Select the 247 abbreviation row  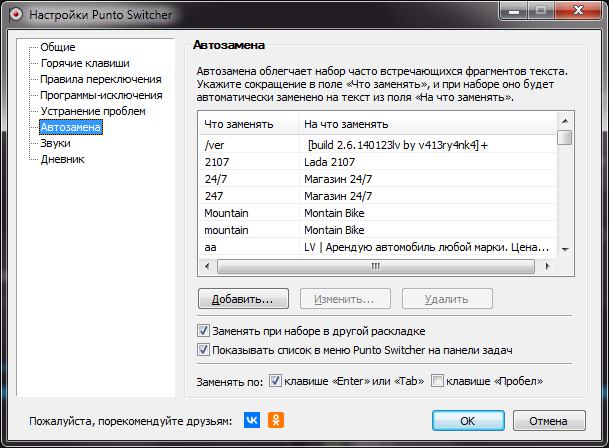coord(378,196)
